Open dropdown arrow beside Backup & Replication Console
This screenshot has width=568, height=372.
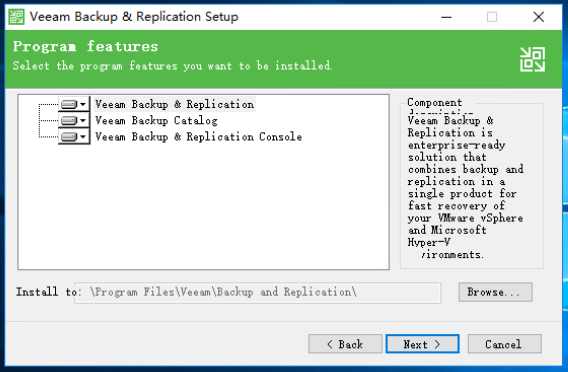coord(83,137)
